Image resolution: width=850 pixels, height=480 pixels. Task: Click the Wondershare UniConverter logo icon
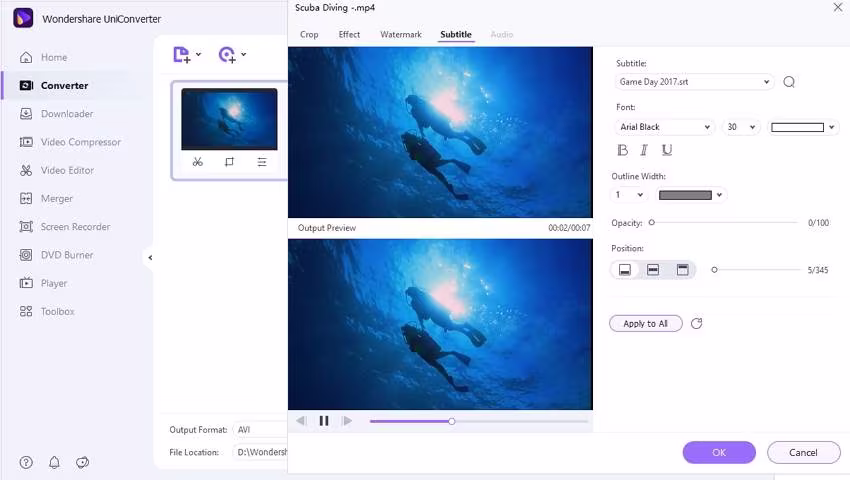(23, 18)
